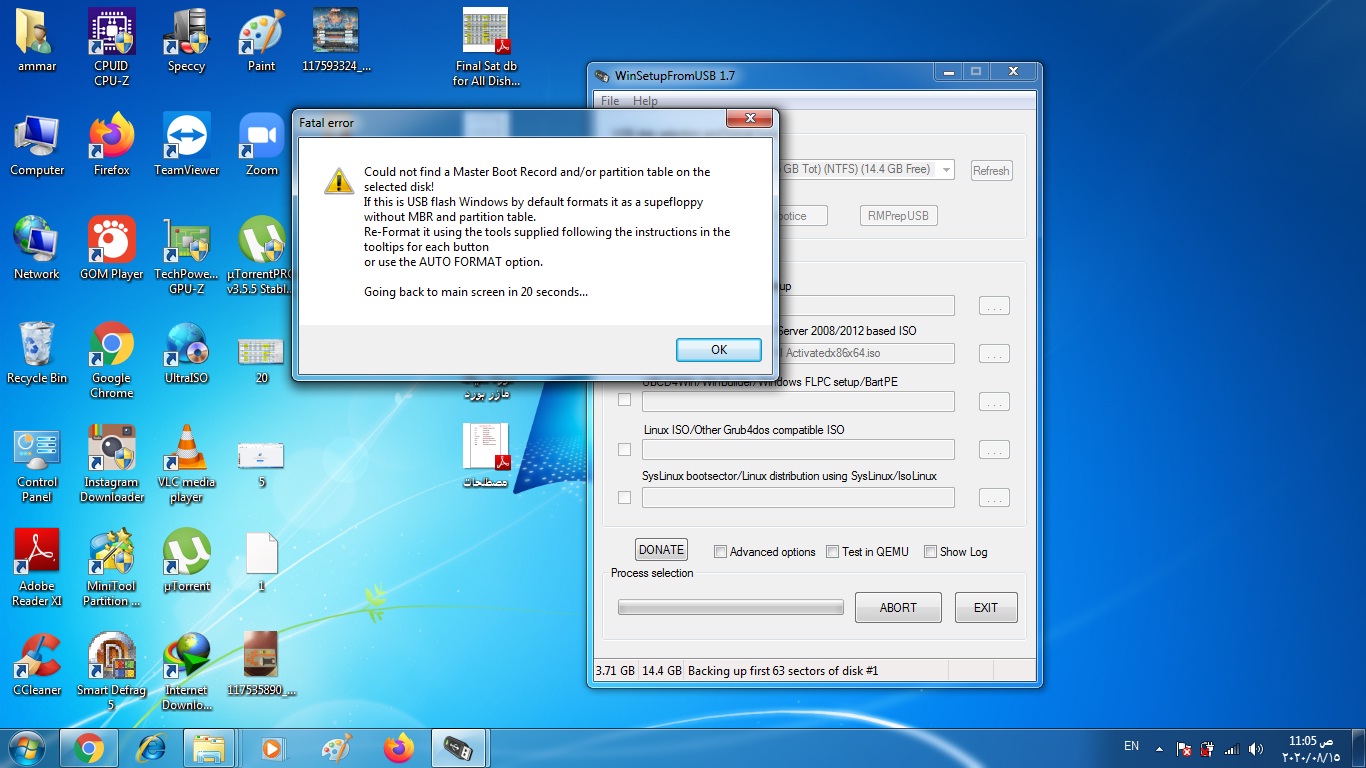Click the DONATE button

[x=661, y=550]
